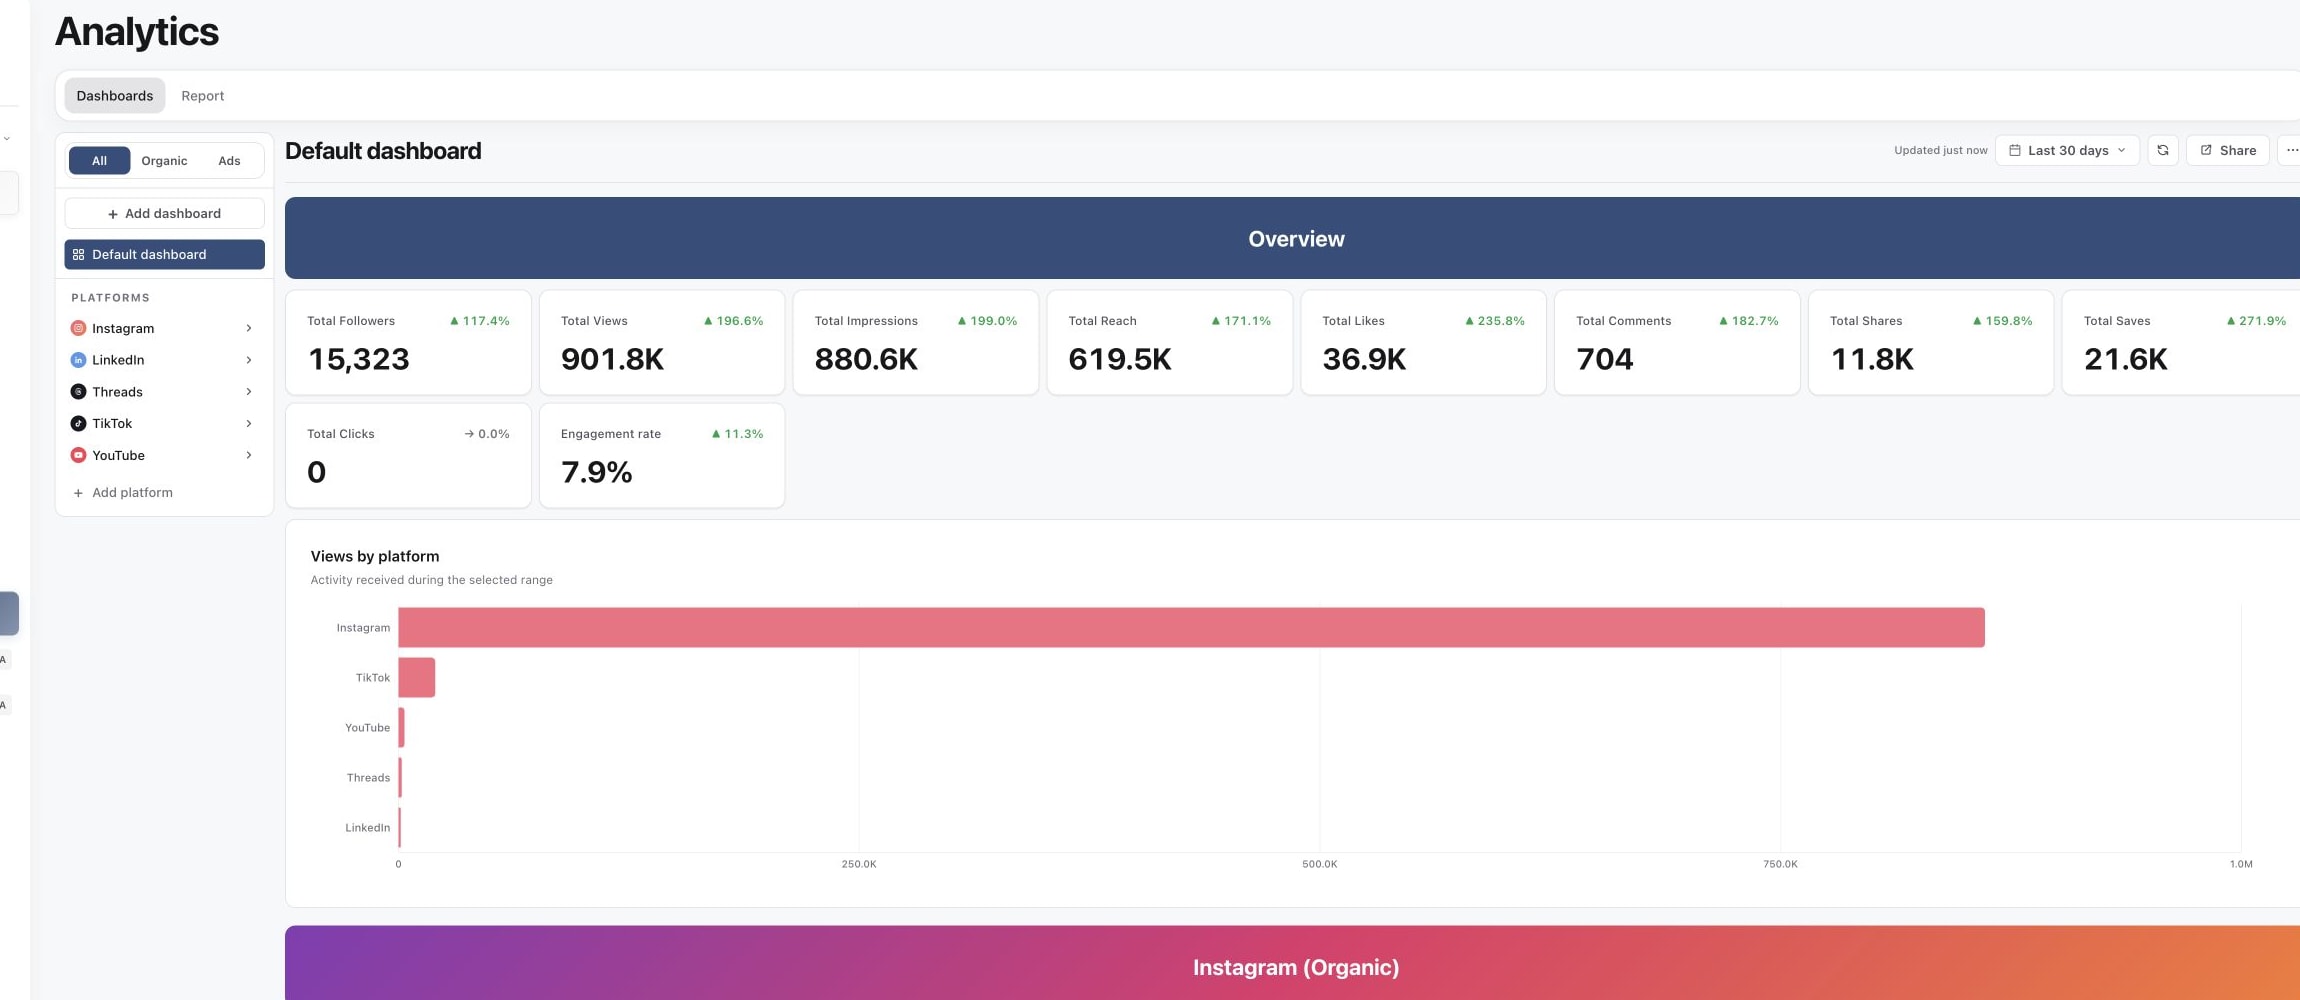Open the three-dots more options menu
Image resolution: width=2300 pixels, height=1000 pixels.
(2291, 150)
